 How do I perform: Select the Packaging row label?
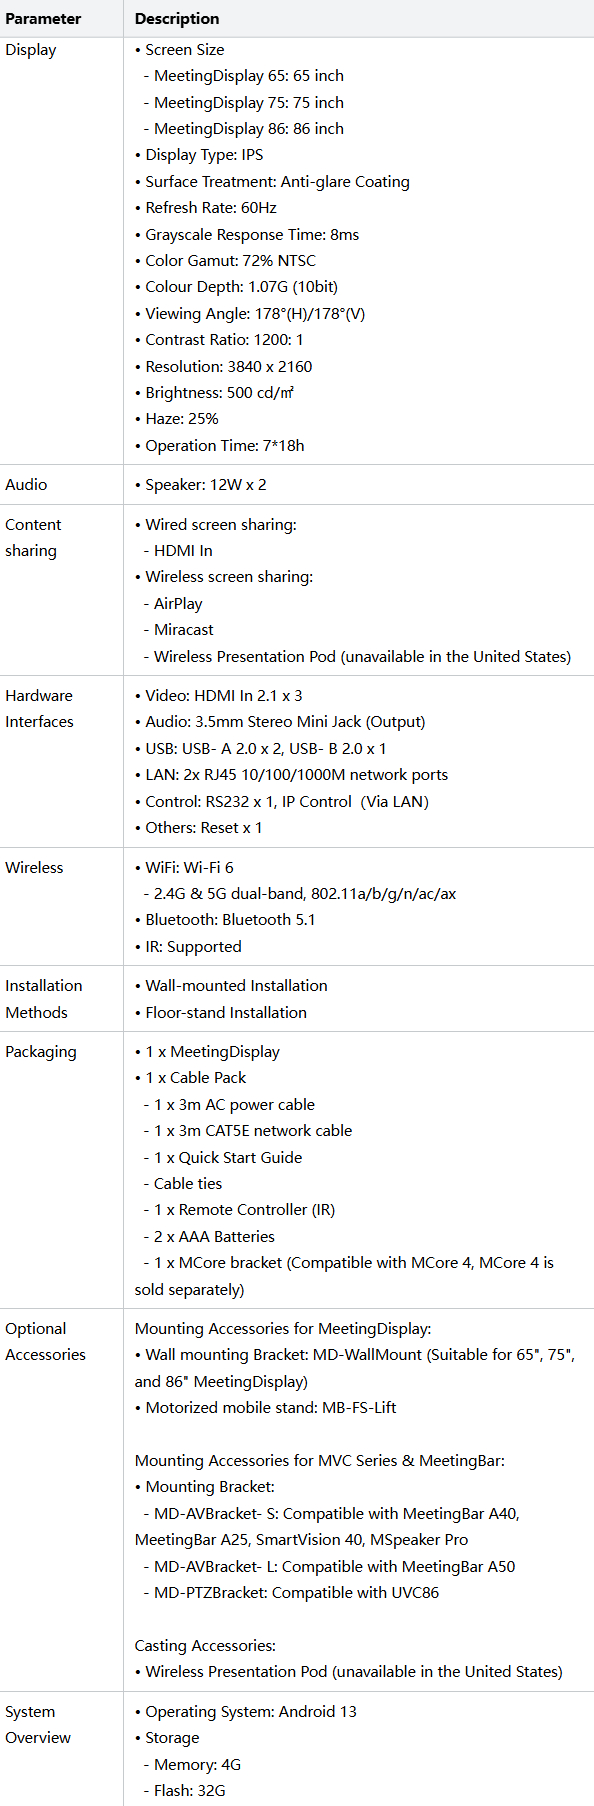tap(41, 1052)
